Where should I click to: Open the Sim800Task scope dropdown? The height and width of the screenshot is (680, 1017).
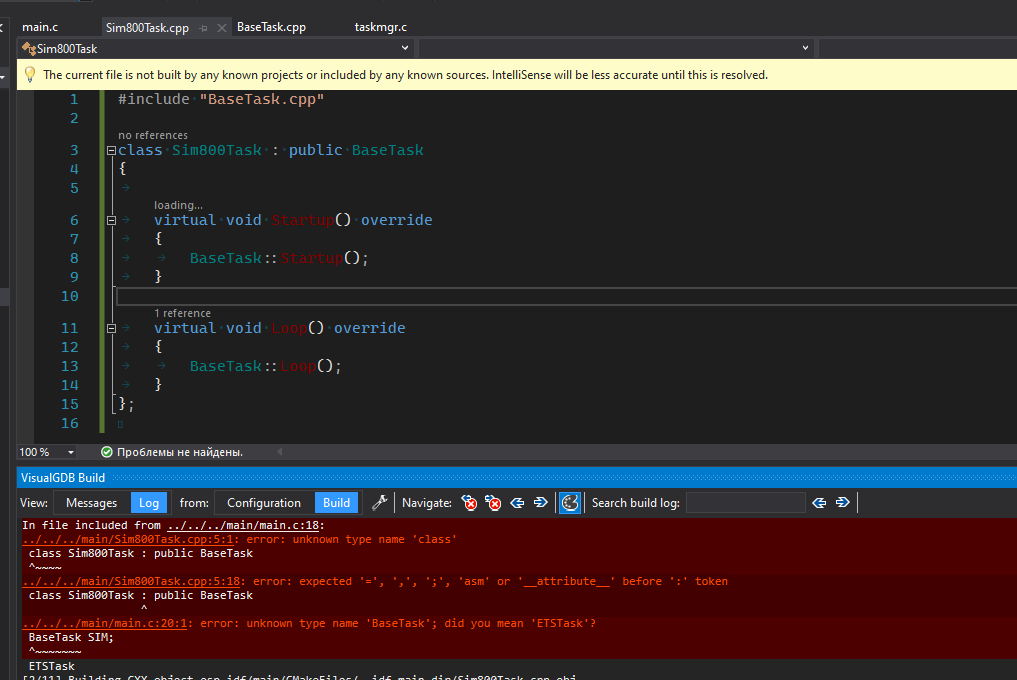(x=405, y=48)
